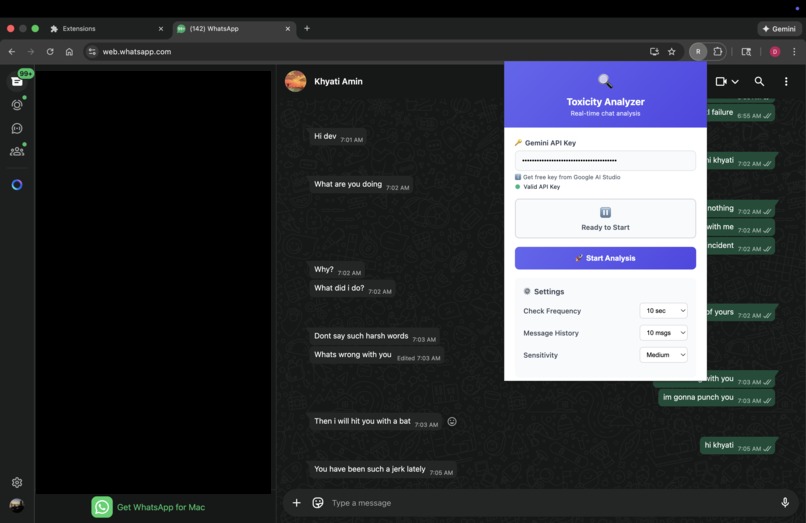Open the emoji and sticker picker
806x523 pixels.
318,502
